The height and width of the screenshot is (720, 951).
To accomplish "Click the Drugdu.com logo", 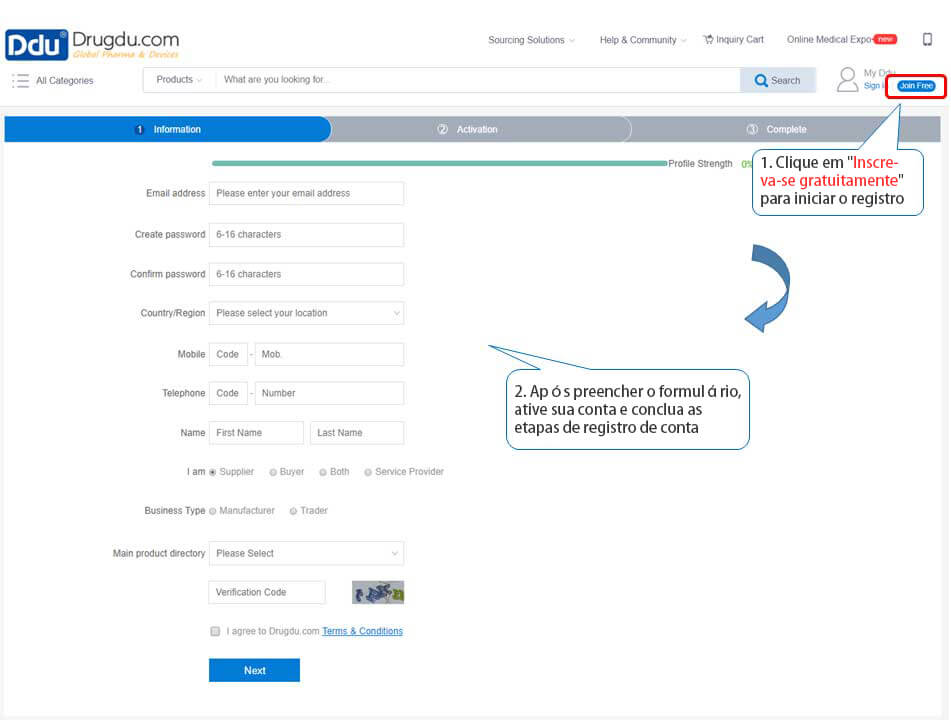I will 92,45.
